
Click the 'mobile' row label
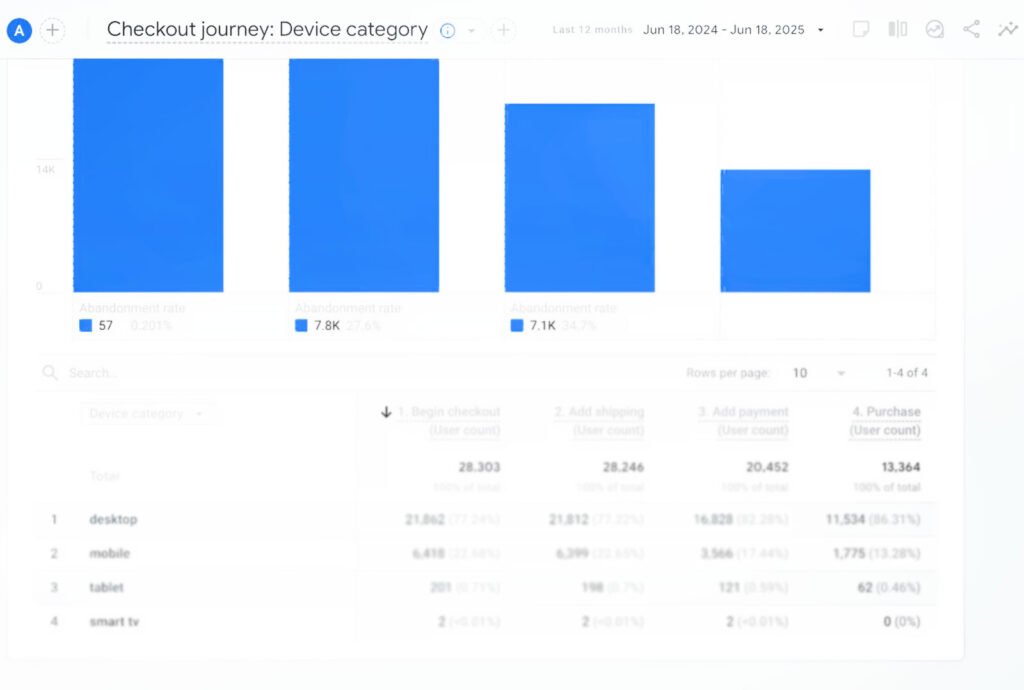(x=110, y=554)
